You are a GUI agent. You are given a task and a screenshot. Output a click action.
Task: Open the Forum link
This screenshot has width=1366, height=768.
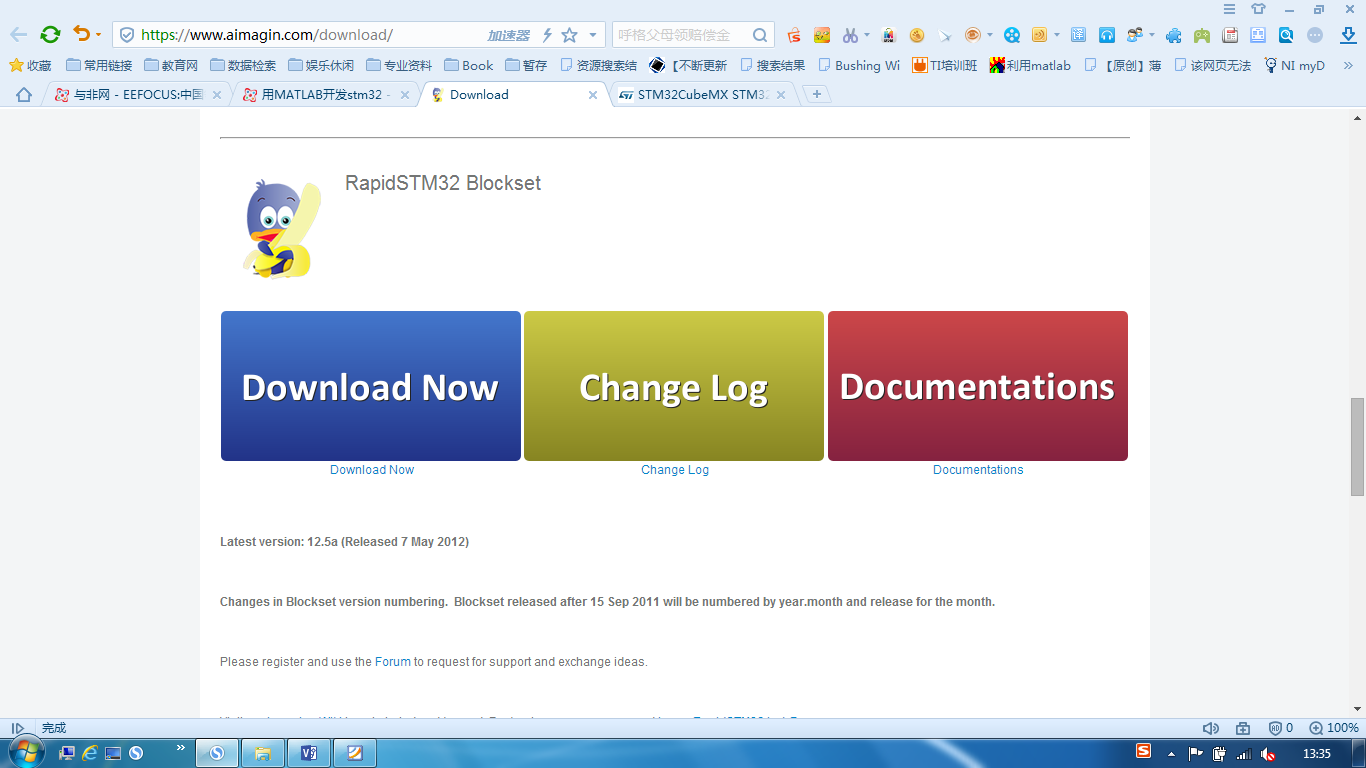(x=393, y=662)
